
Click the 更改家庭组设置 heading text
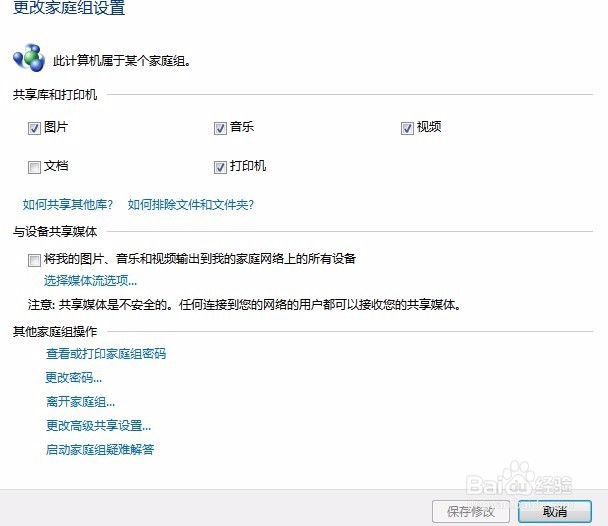point(69,7)
